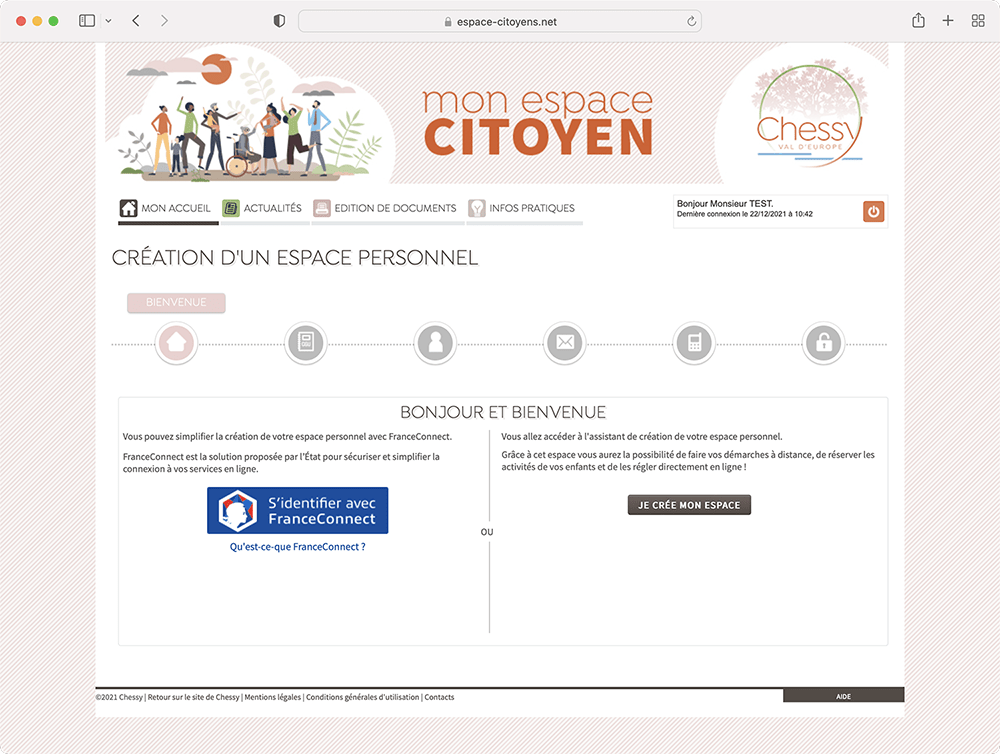Open the Qu'est-ce-que FranceConnect link
1000x754 pixels.
[297, 547]
